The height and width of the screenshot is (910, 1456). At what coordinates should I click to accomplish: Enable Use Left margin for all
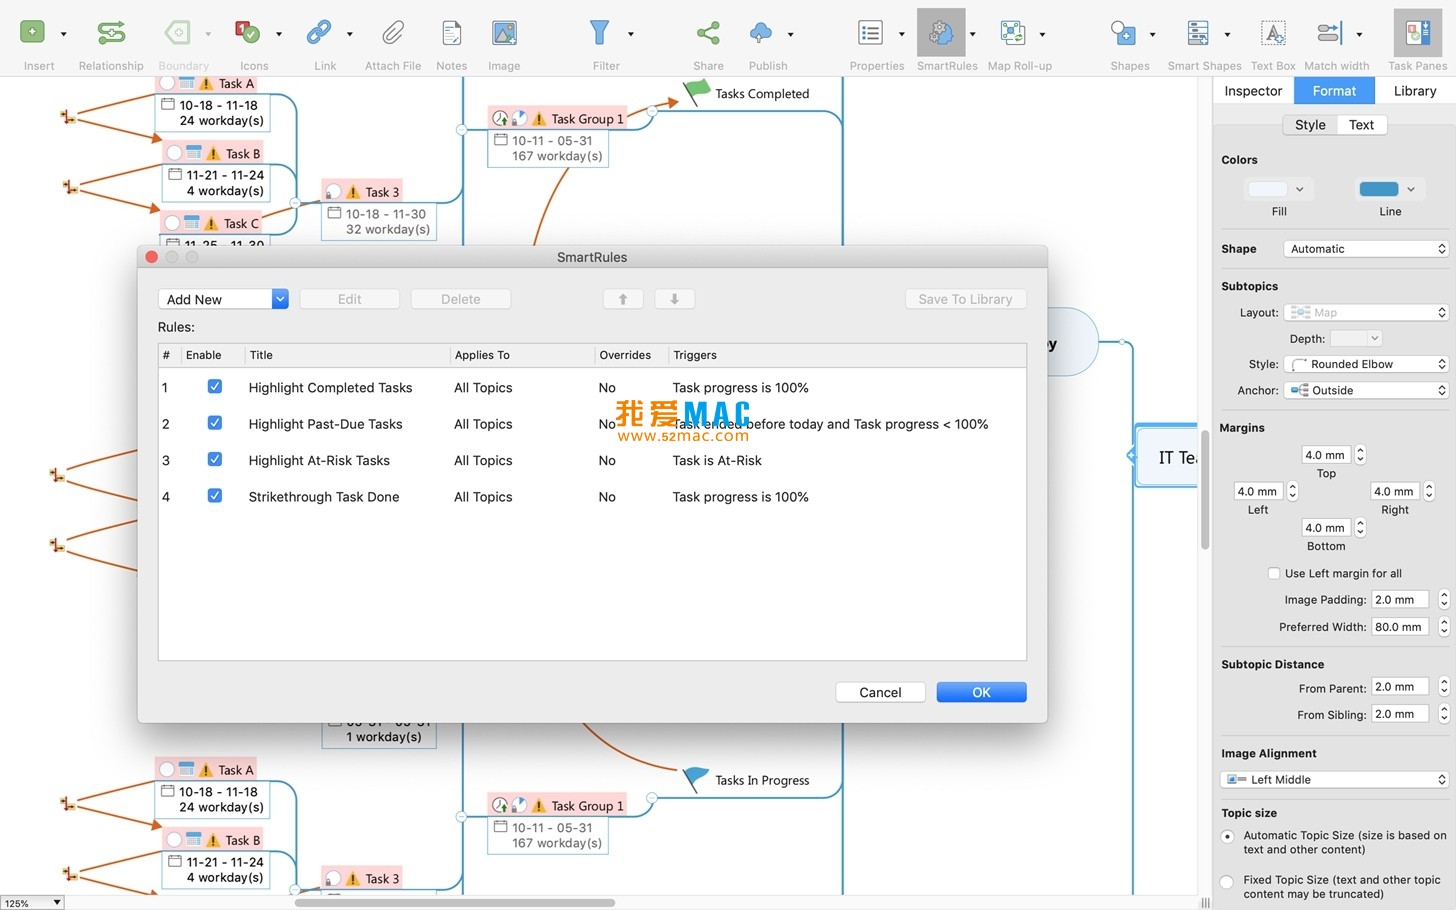[x=1274, y=573]
